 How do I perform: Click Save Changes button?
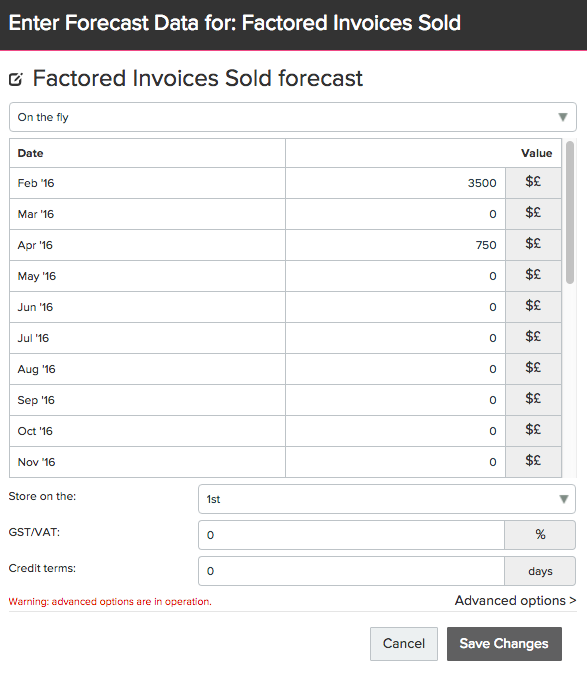(x=504, y=644)
